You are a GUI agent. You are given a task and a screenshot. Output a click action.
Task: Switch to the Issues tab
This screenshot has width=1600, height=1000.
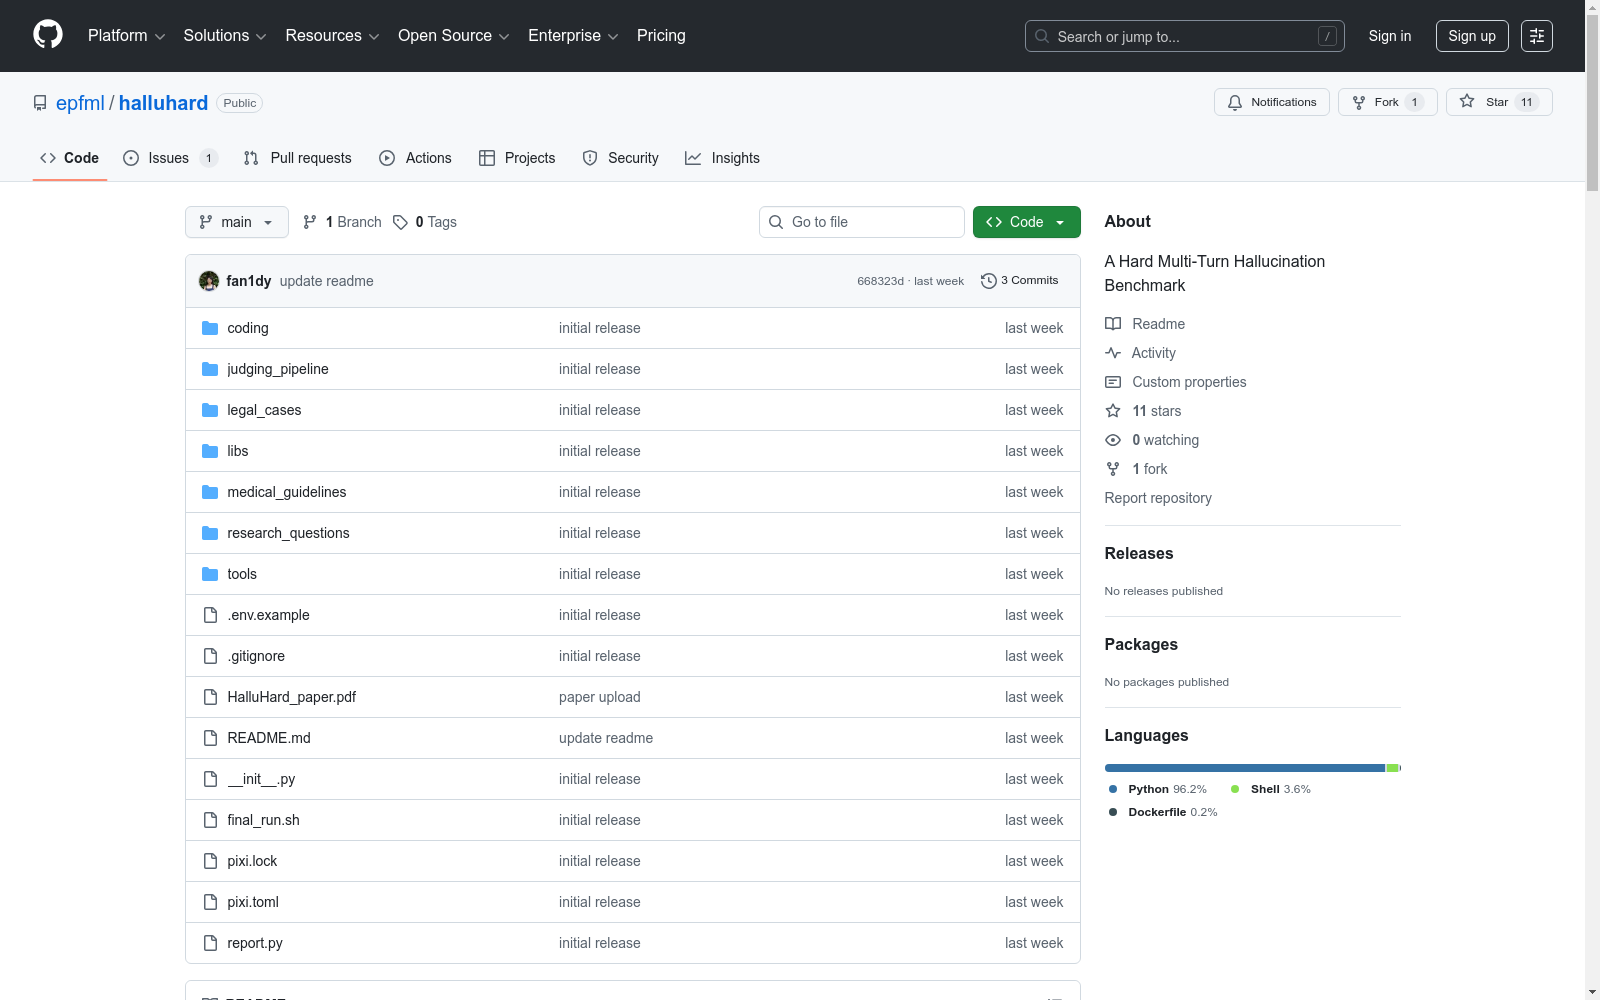point(170,158)
